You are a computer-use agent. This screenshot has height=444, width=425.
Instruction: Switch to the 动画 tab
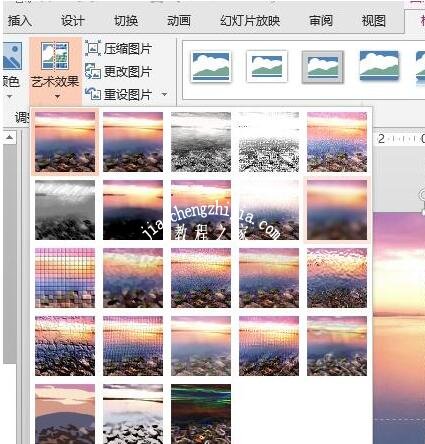[x=179, y=21]
